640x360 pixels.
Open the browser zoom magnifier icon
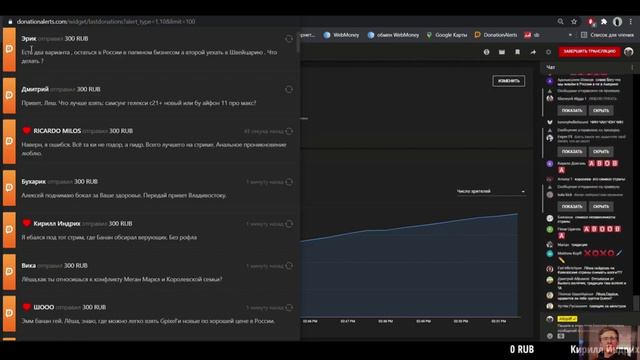pyautogui.click(x=560, y=22)
